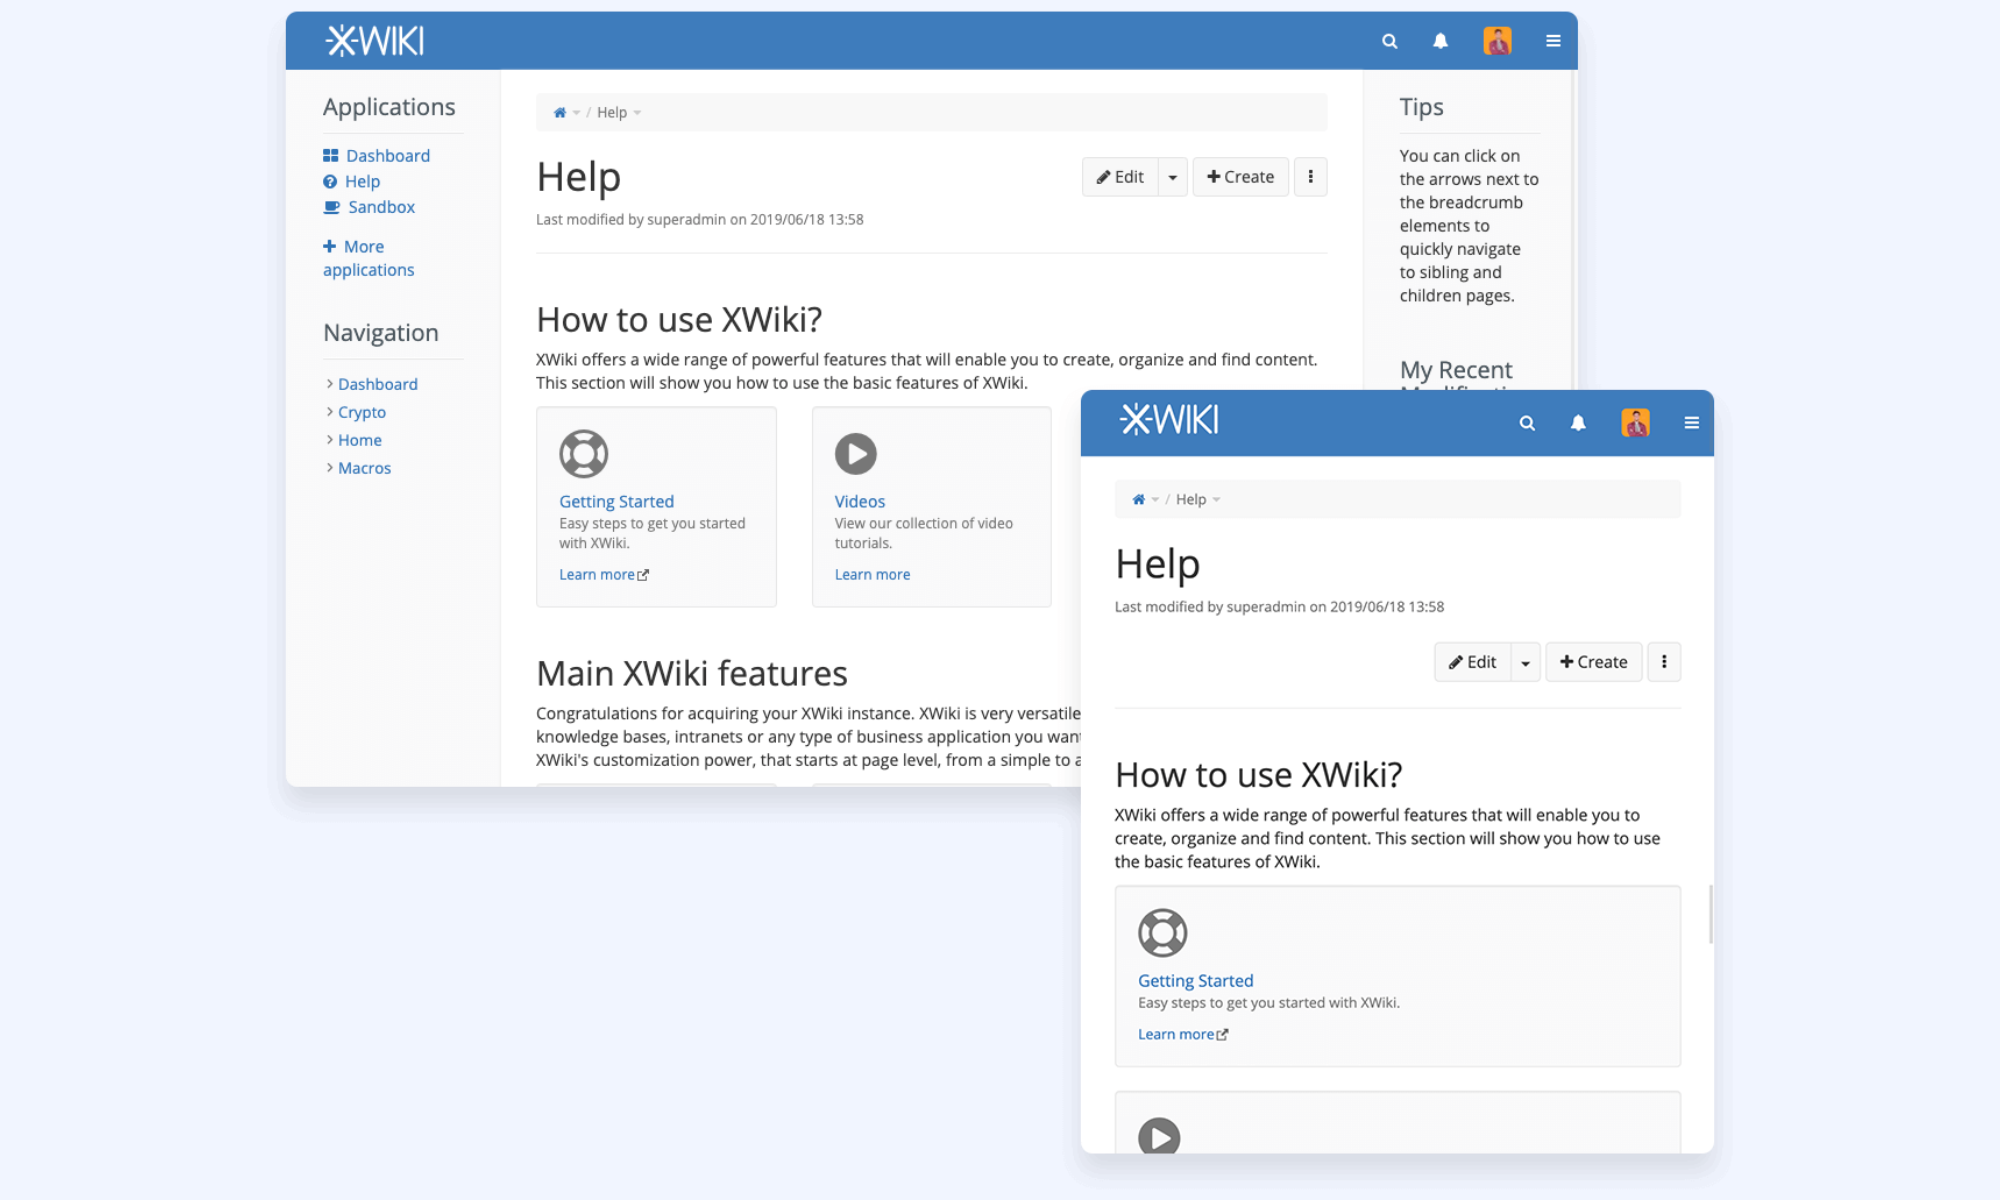Click the Edit button in front window
2000x1200 pixels.
pyautogui.click(x=1472, y=662)
